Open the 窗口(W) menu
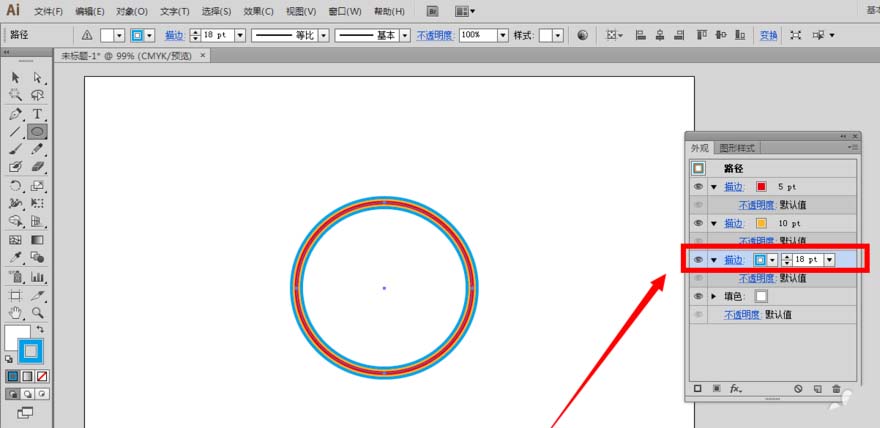880x428 pixels. point(346,11)
